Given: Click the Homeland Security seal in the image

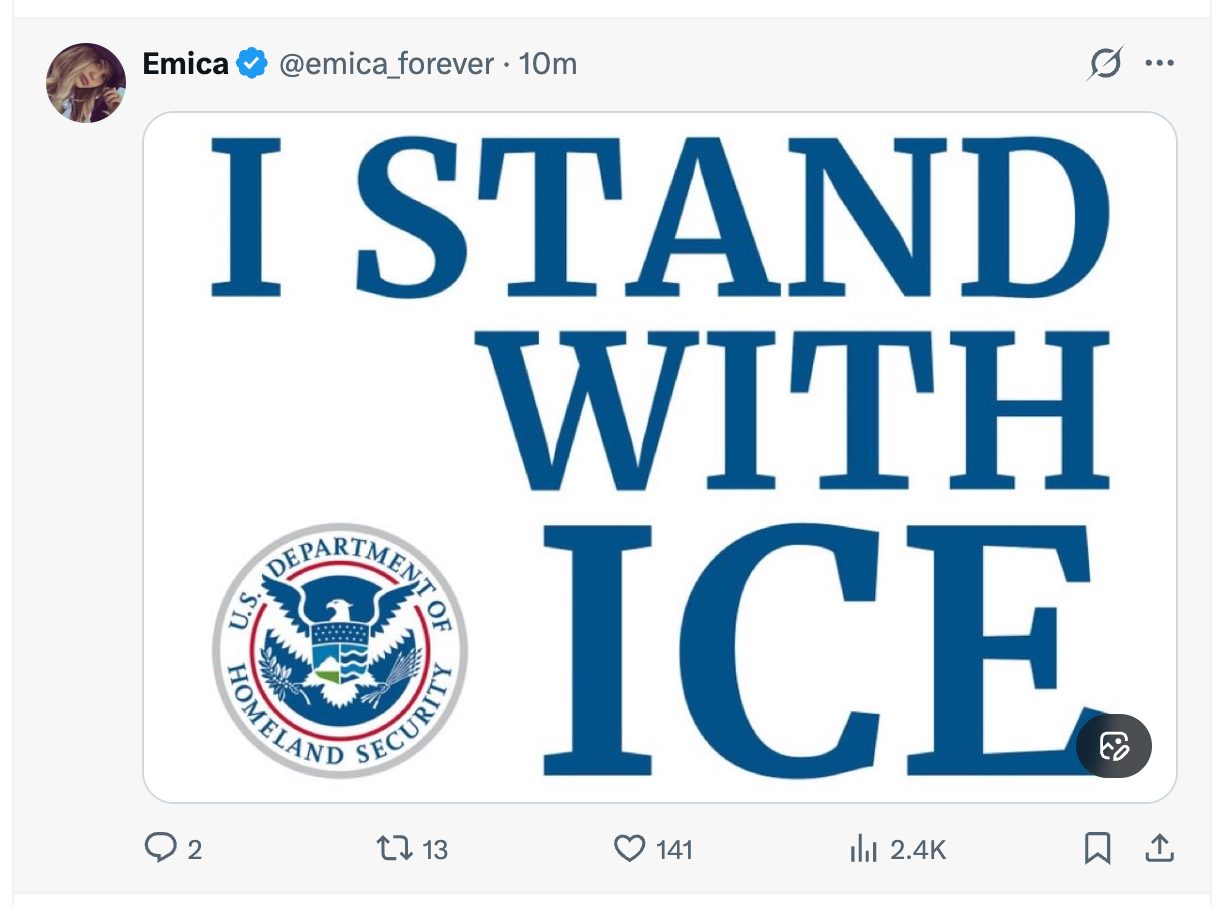Looking at the screenshot, I should [x=340, y=650].
